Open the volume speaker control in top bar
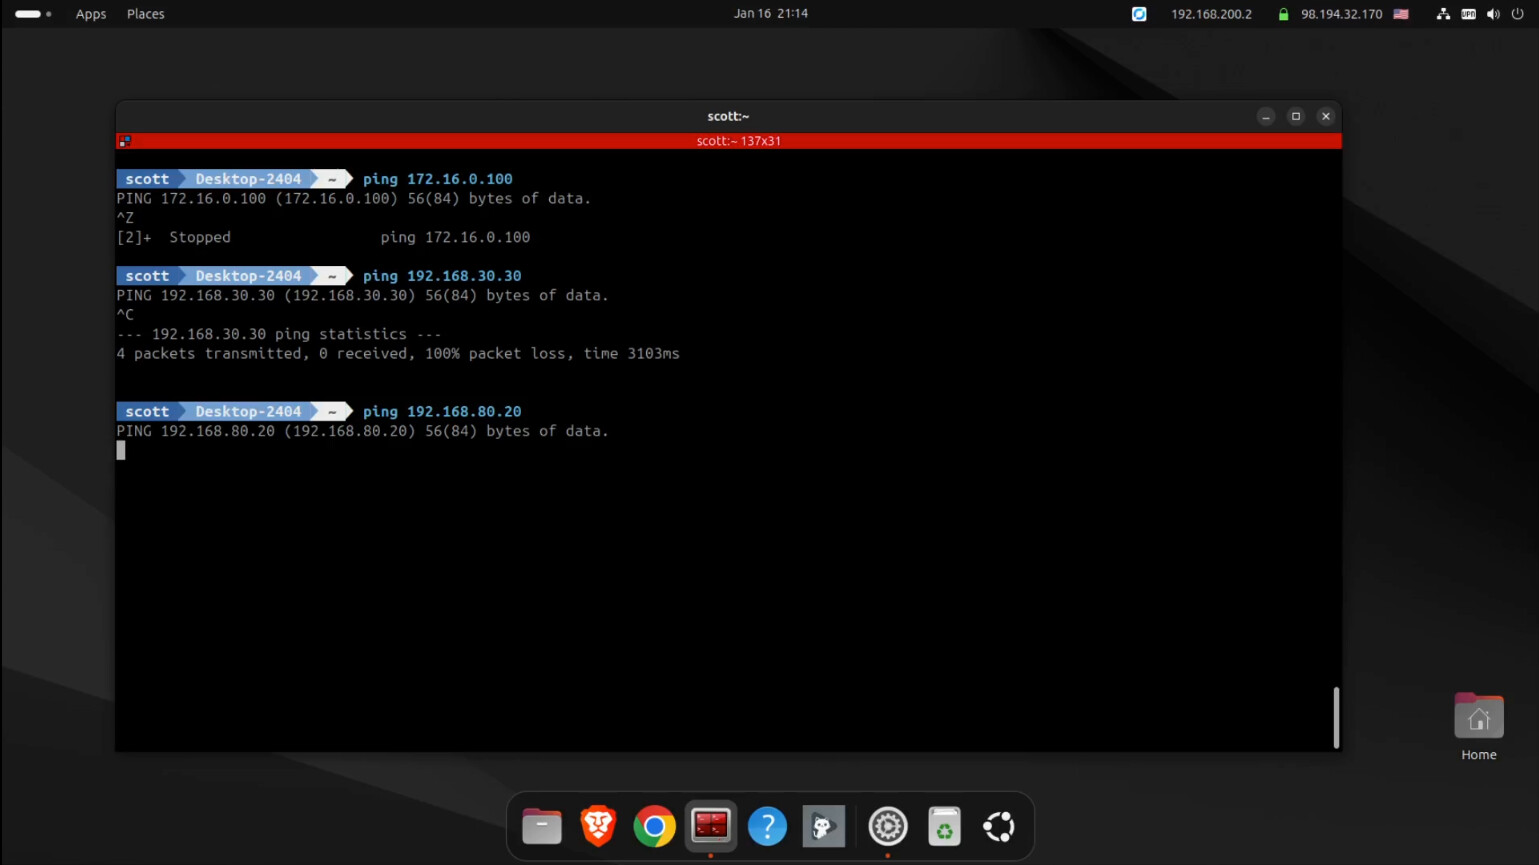Image resolution: width=1539 pixels, height=865 pixels. click(1493, 14)
